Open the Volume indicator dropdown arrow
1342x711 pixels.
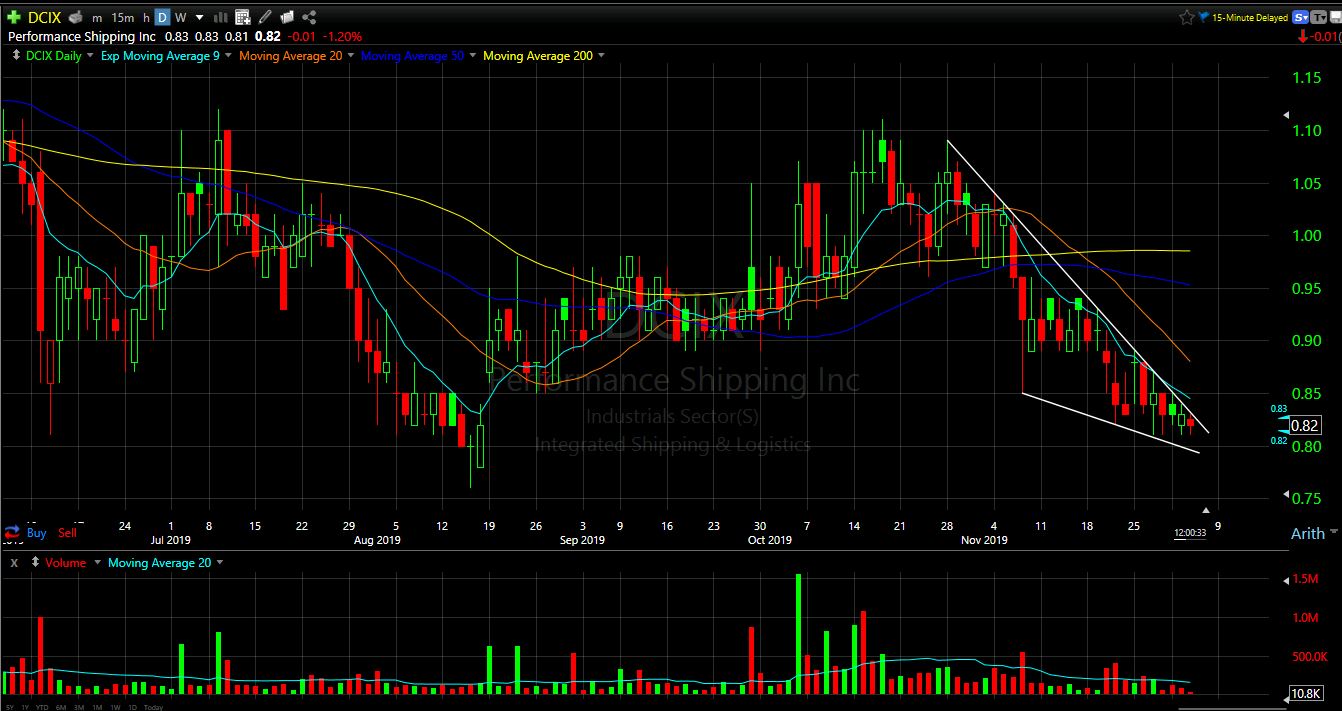[97, 562]
